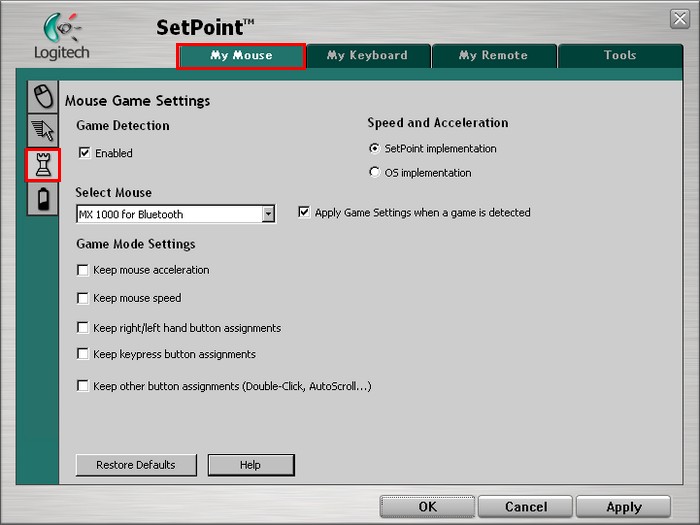Switch to the My Remote tab
Screen dimensions: 700x525
tap(494, 56)
